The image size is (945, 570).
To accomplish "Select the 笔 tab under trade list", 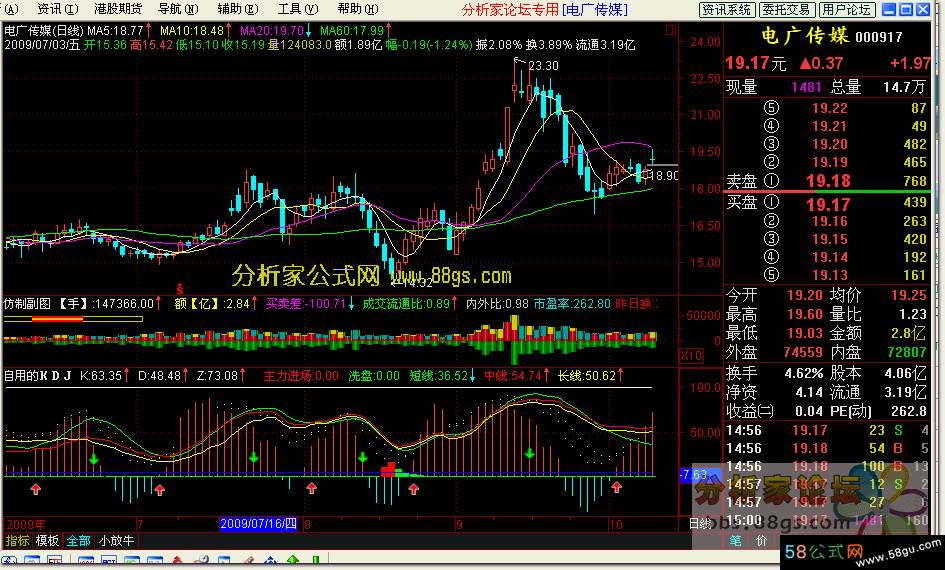I will tap(735, 540).
